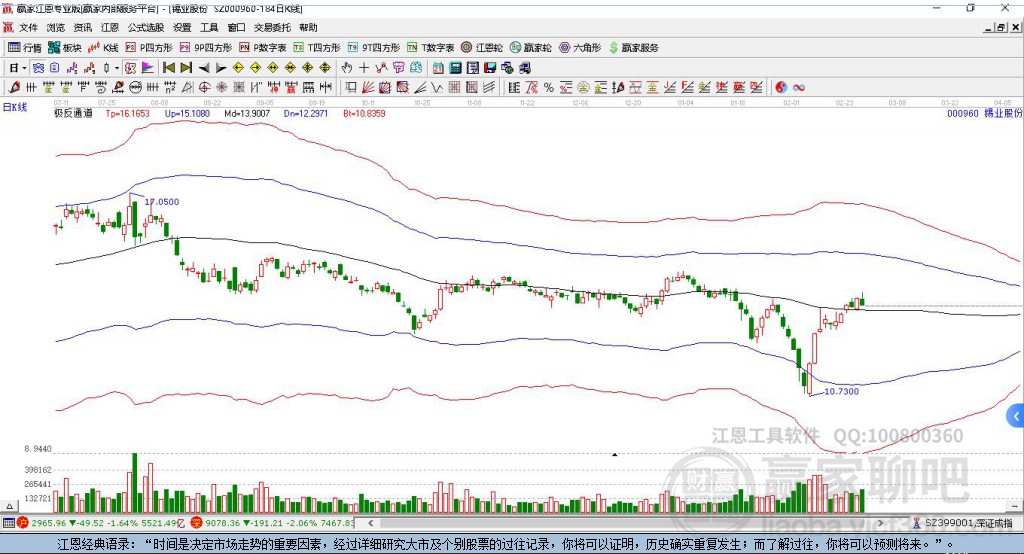The height and width of the screenshot is (554, 1024).
Task: Expand the candlestick type dropdown arrow
Action: click(x=116, y=68)
